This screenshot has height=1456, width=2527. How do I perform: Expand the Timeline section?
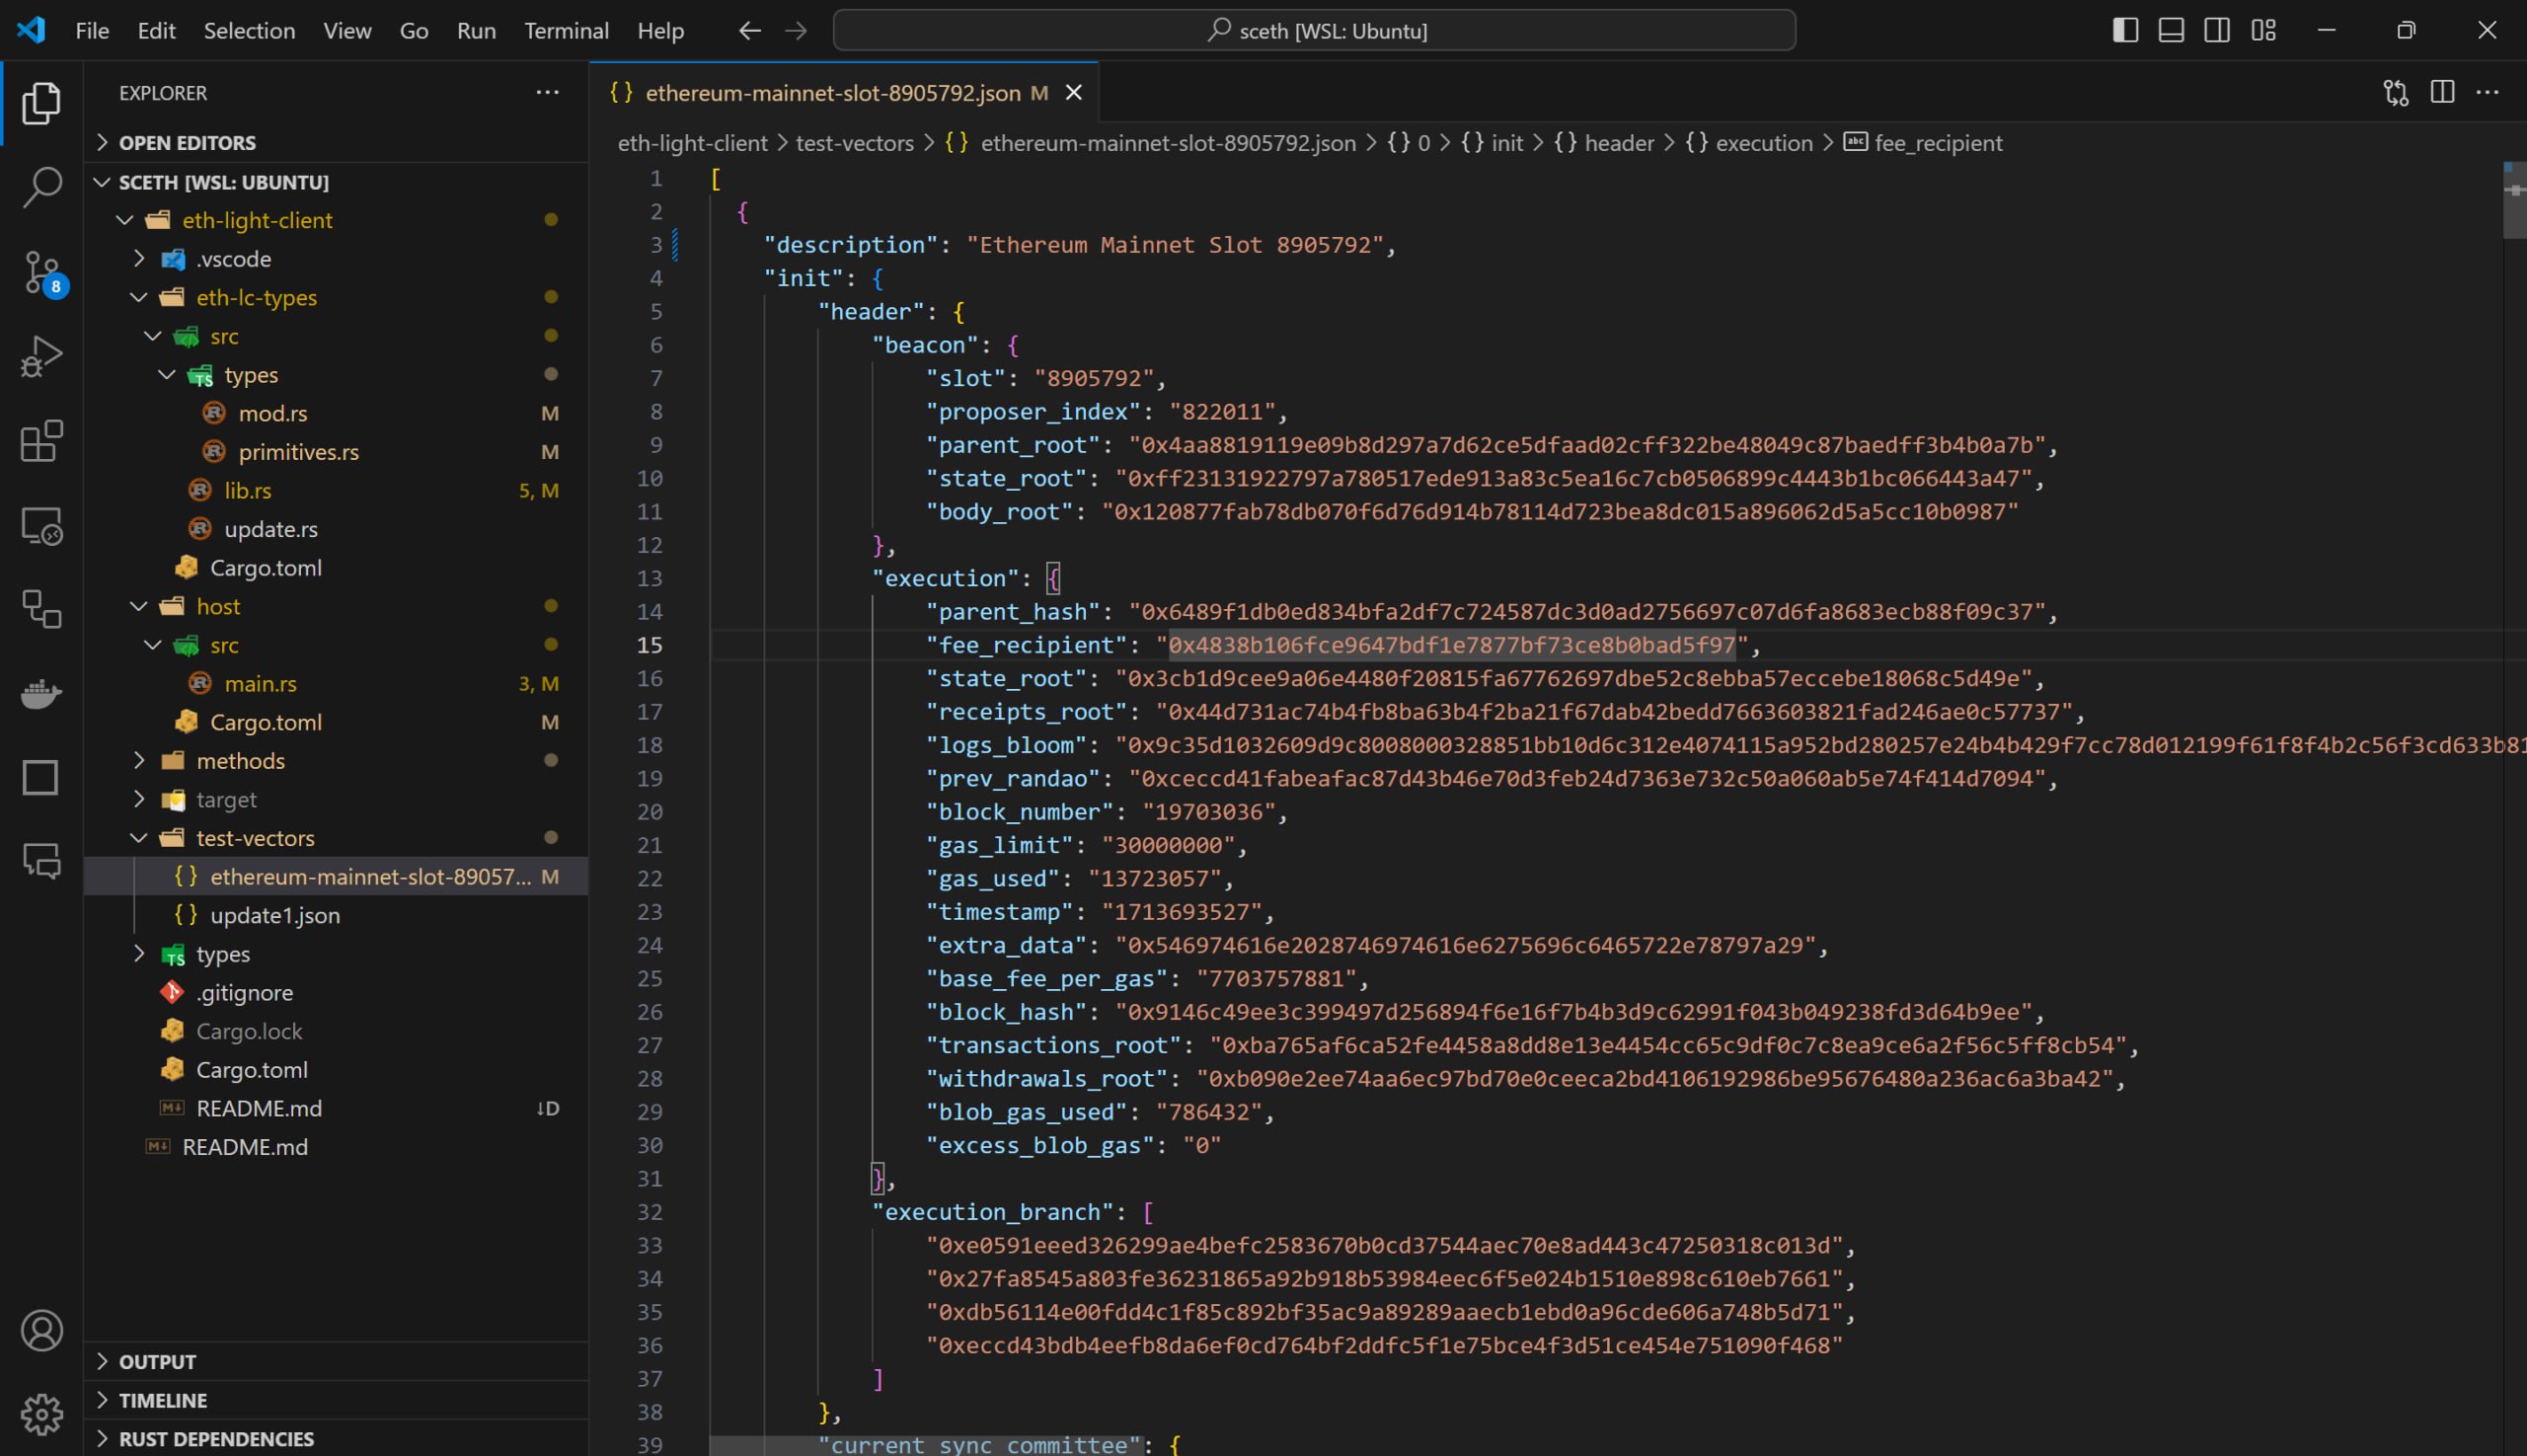336,1400
